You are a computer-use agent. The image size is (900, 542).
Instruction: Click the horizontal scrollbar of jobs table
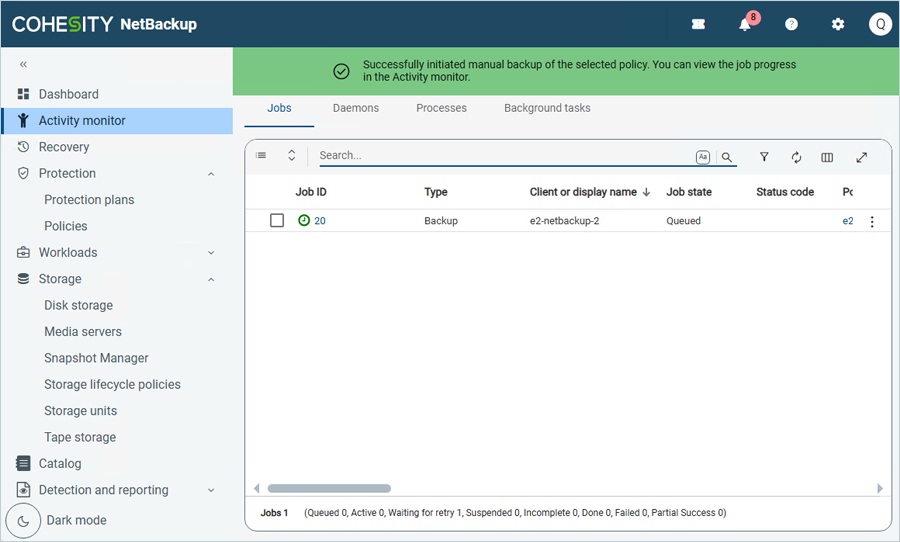(328, 488)
